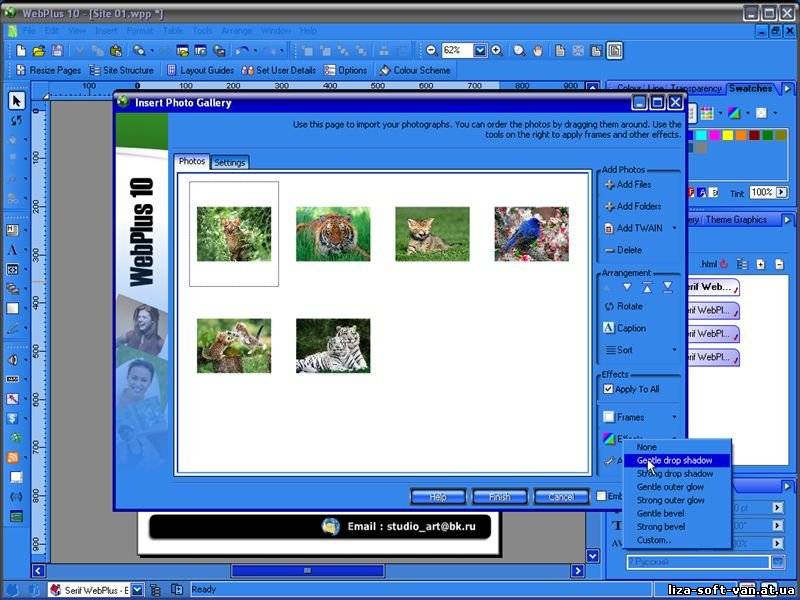Cancel the Insert Photo Gallery dialog

[x=561, y=496]
